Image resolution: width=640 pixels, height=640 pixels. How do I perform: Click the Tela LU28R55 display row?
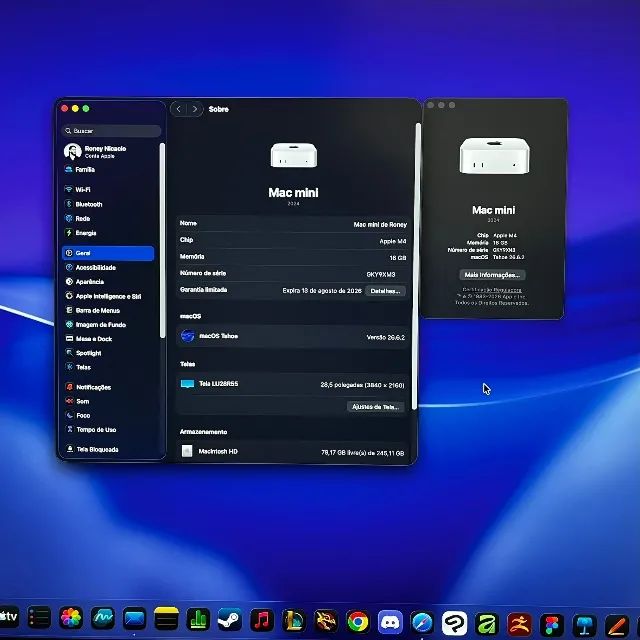293,384
